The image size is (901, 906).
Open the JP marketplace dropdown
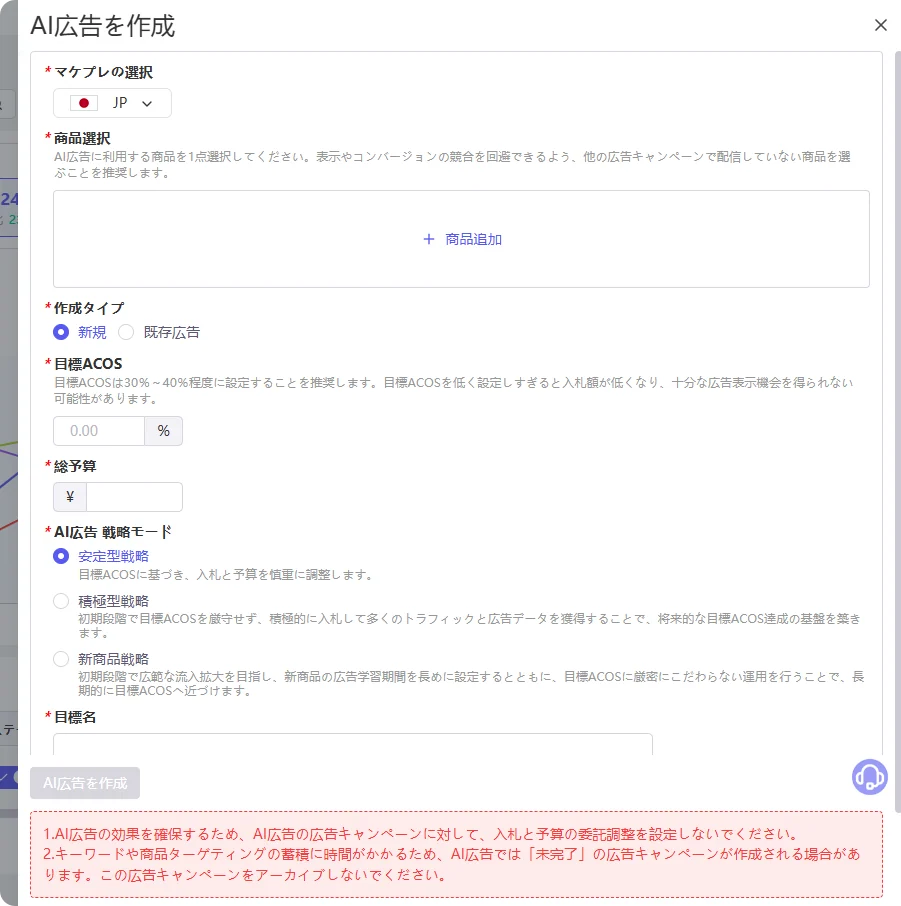(x=112, y=103)
